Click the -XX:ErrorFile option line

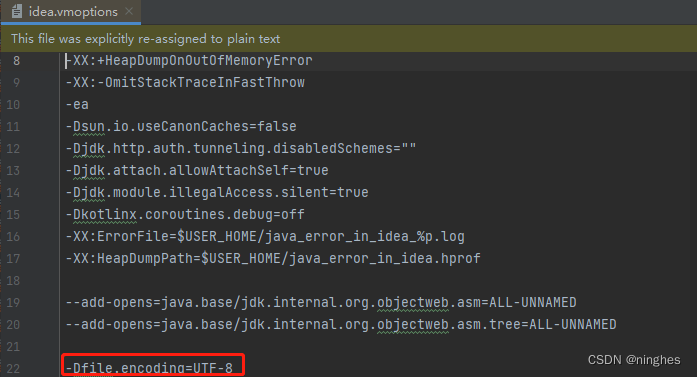pyautogui.click(x=265, y=236)
